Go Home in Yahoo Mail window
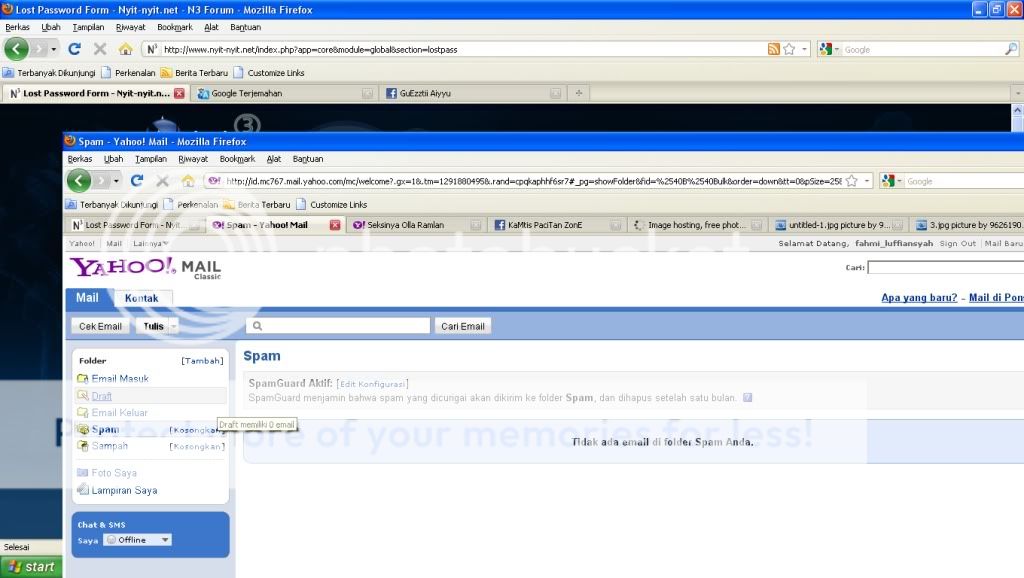Viewport: 1024px width, 578px height. coord(188,181)
